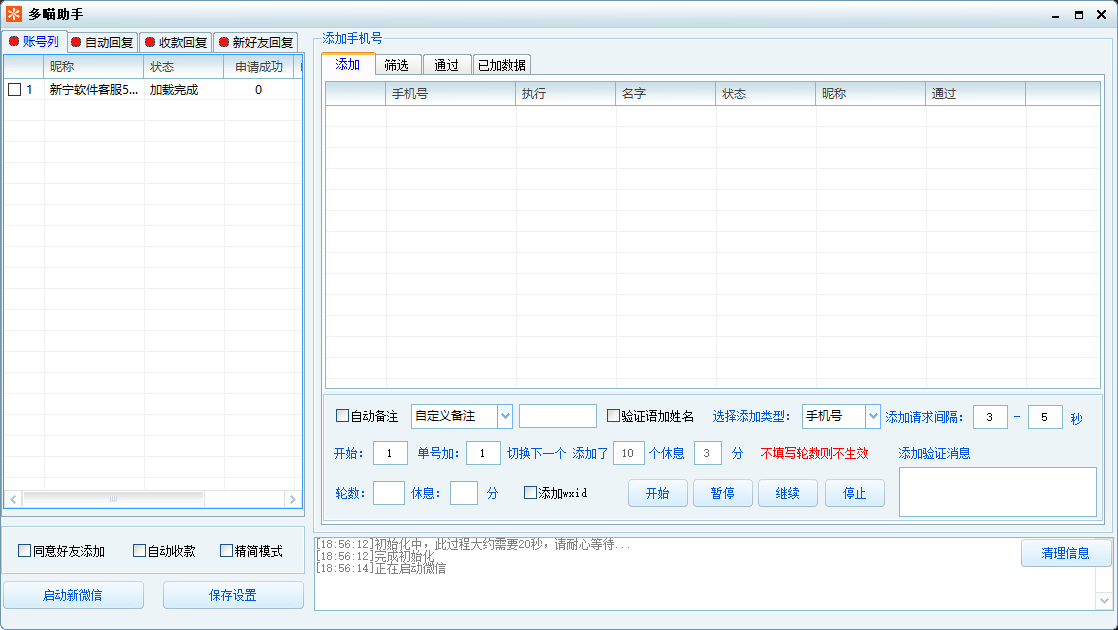Viewport: 1118px width, 630px height.
Task: Expand the 手机号 add-type dropdown
Action: tap(872, 416)
